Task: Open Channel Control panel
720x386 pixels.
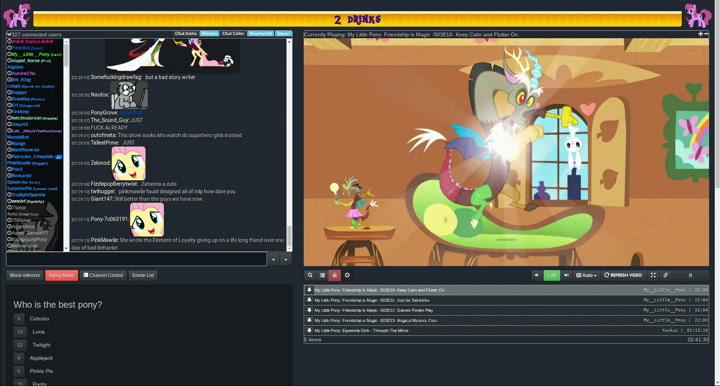Action: (103, 275)
